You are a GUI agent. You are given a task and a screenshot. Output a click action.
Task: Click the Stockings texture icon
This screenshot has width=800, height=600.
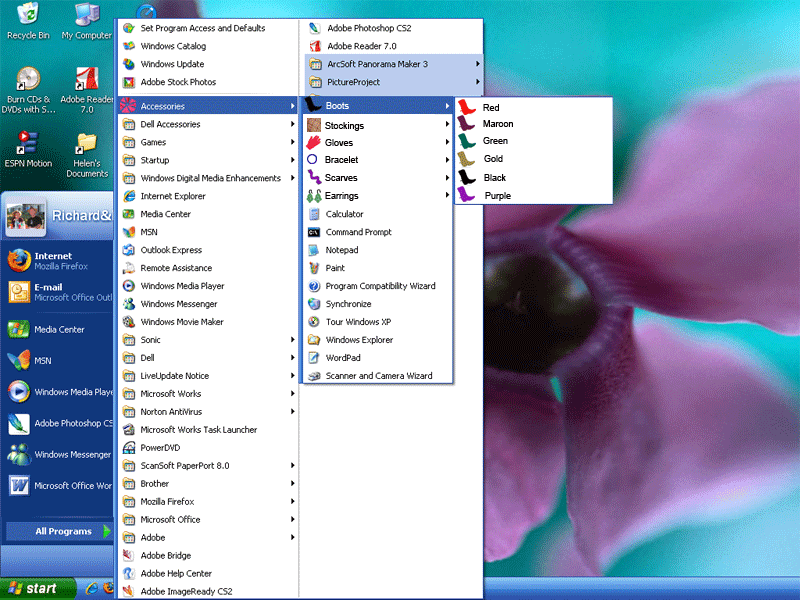pyautogui.click(x=314, y=125)
